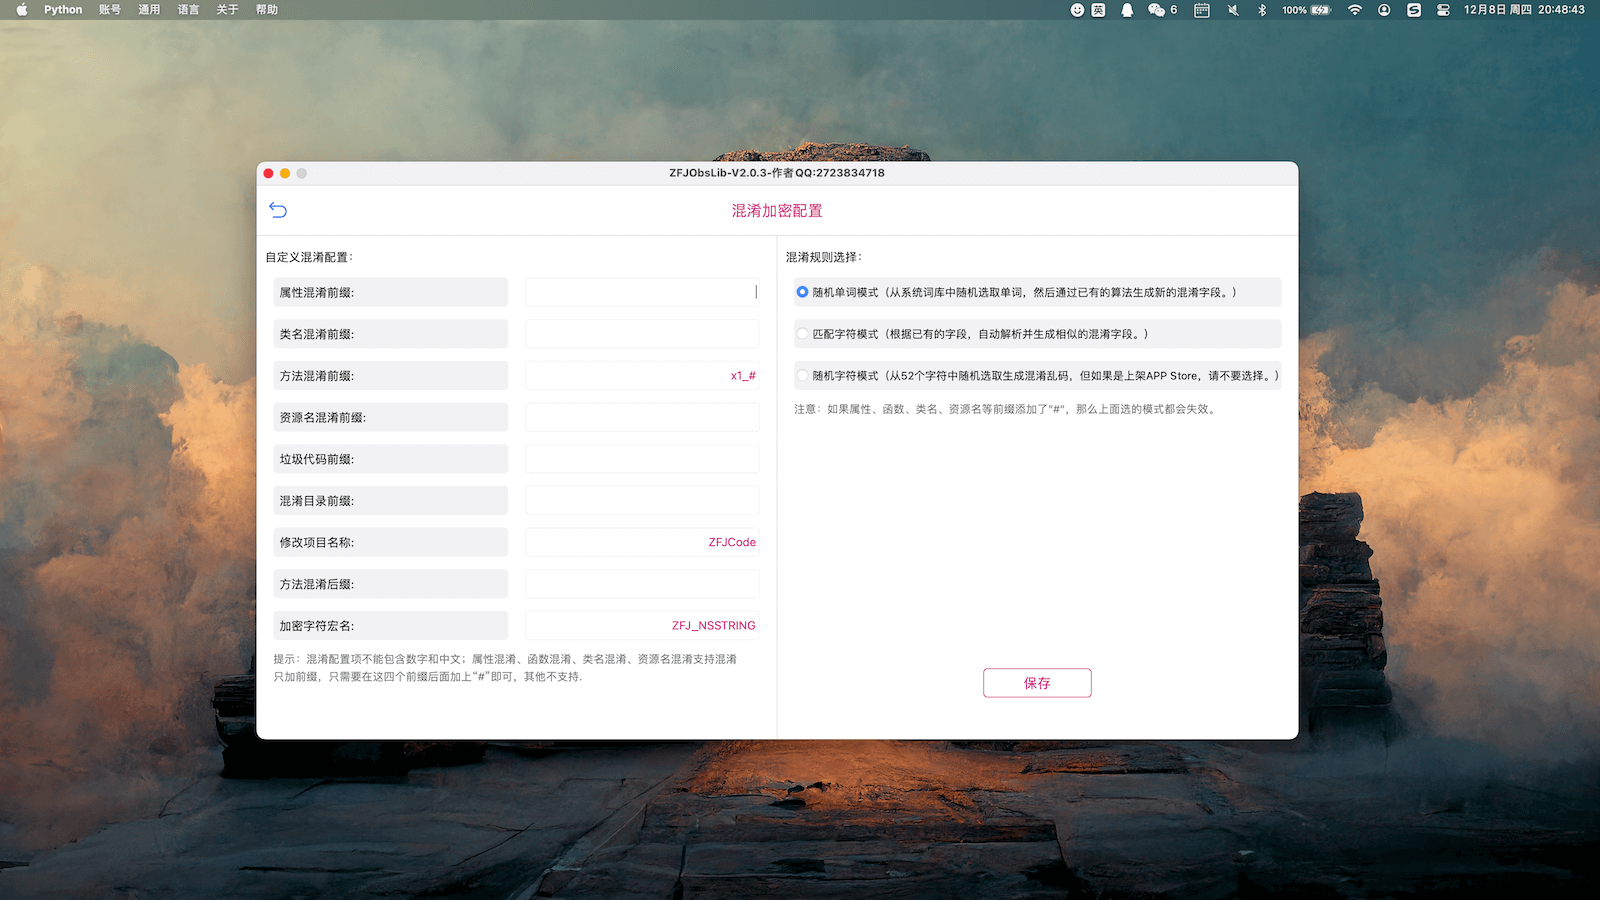1600x900 pixels.
Task: Click the 保存 button
Action: click(1037, 683)
